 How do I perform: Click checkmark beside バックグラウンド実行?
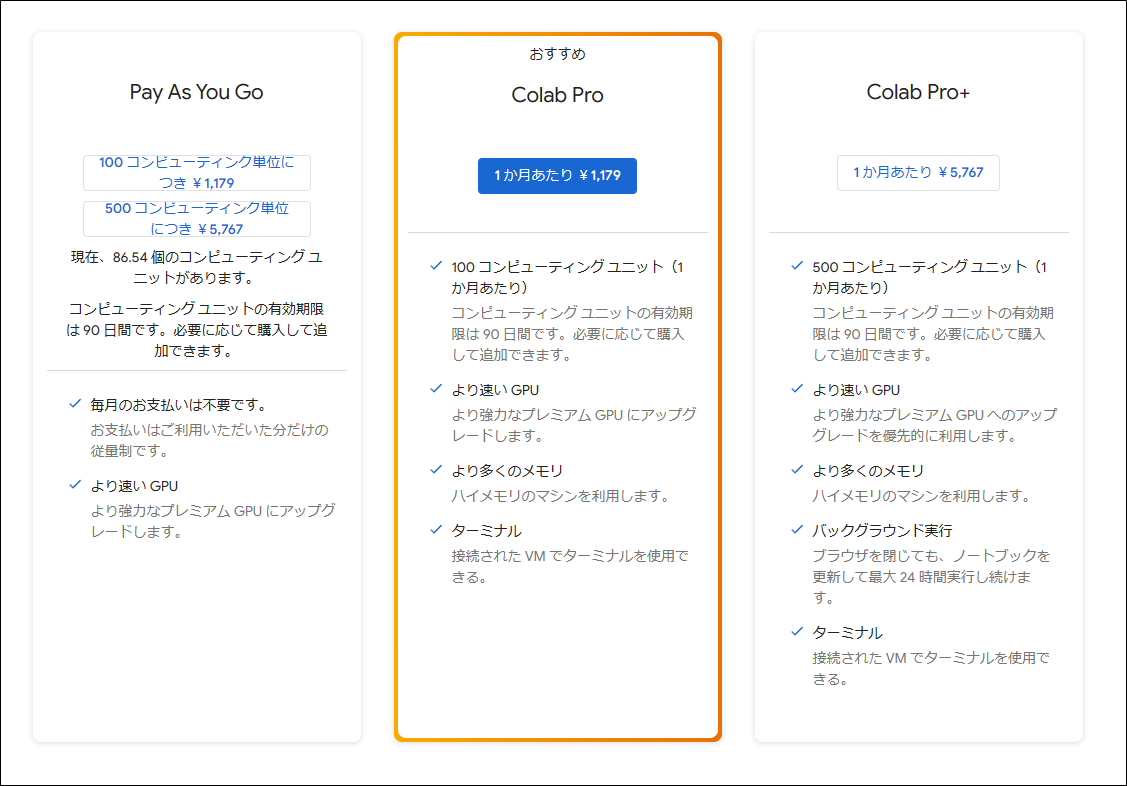click(x=796, y=530)
